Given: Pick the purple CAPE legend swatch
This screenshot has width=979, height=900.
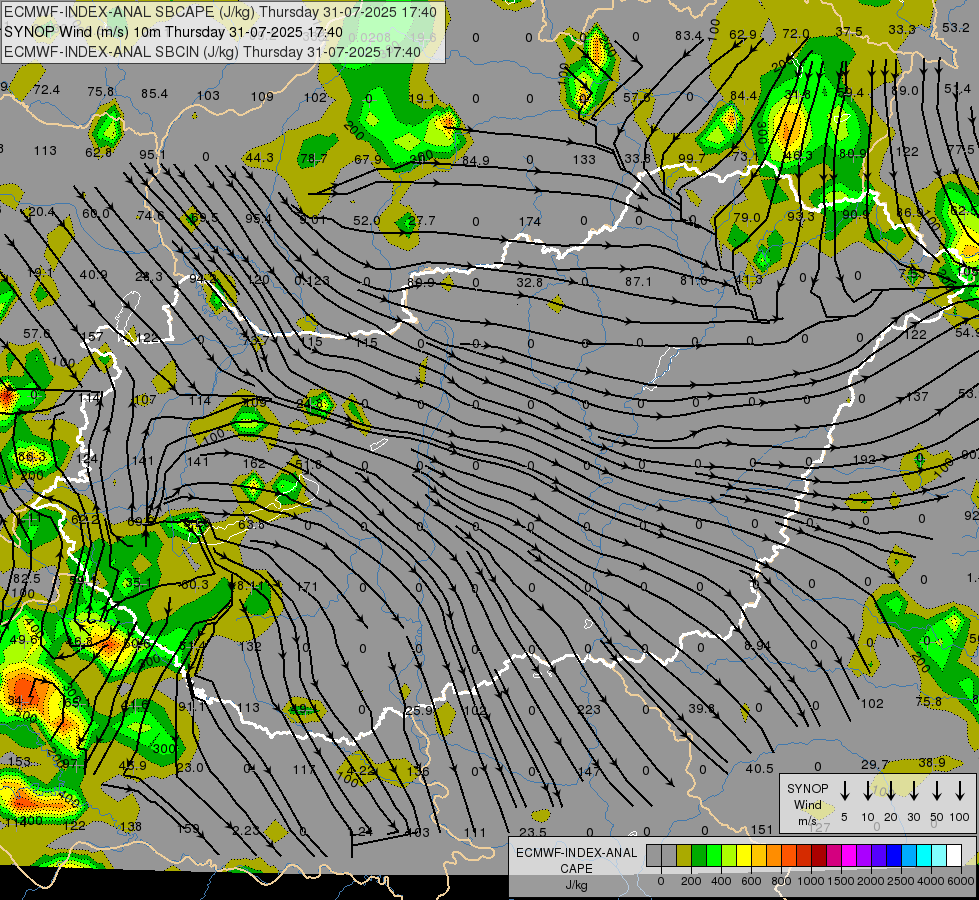Looking at the screenshot, I should click(x=863, y=855).
